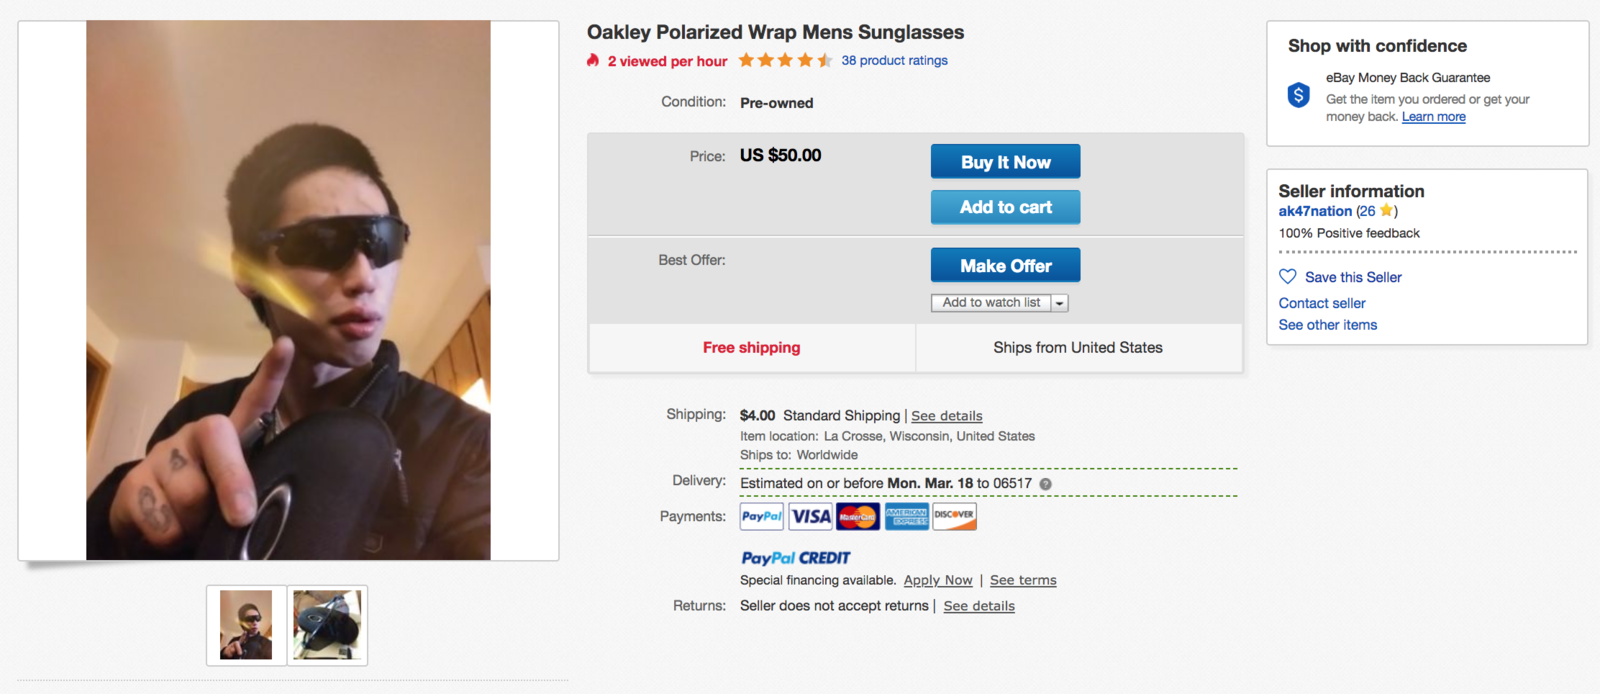Click the Make Offer button

1005,266
